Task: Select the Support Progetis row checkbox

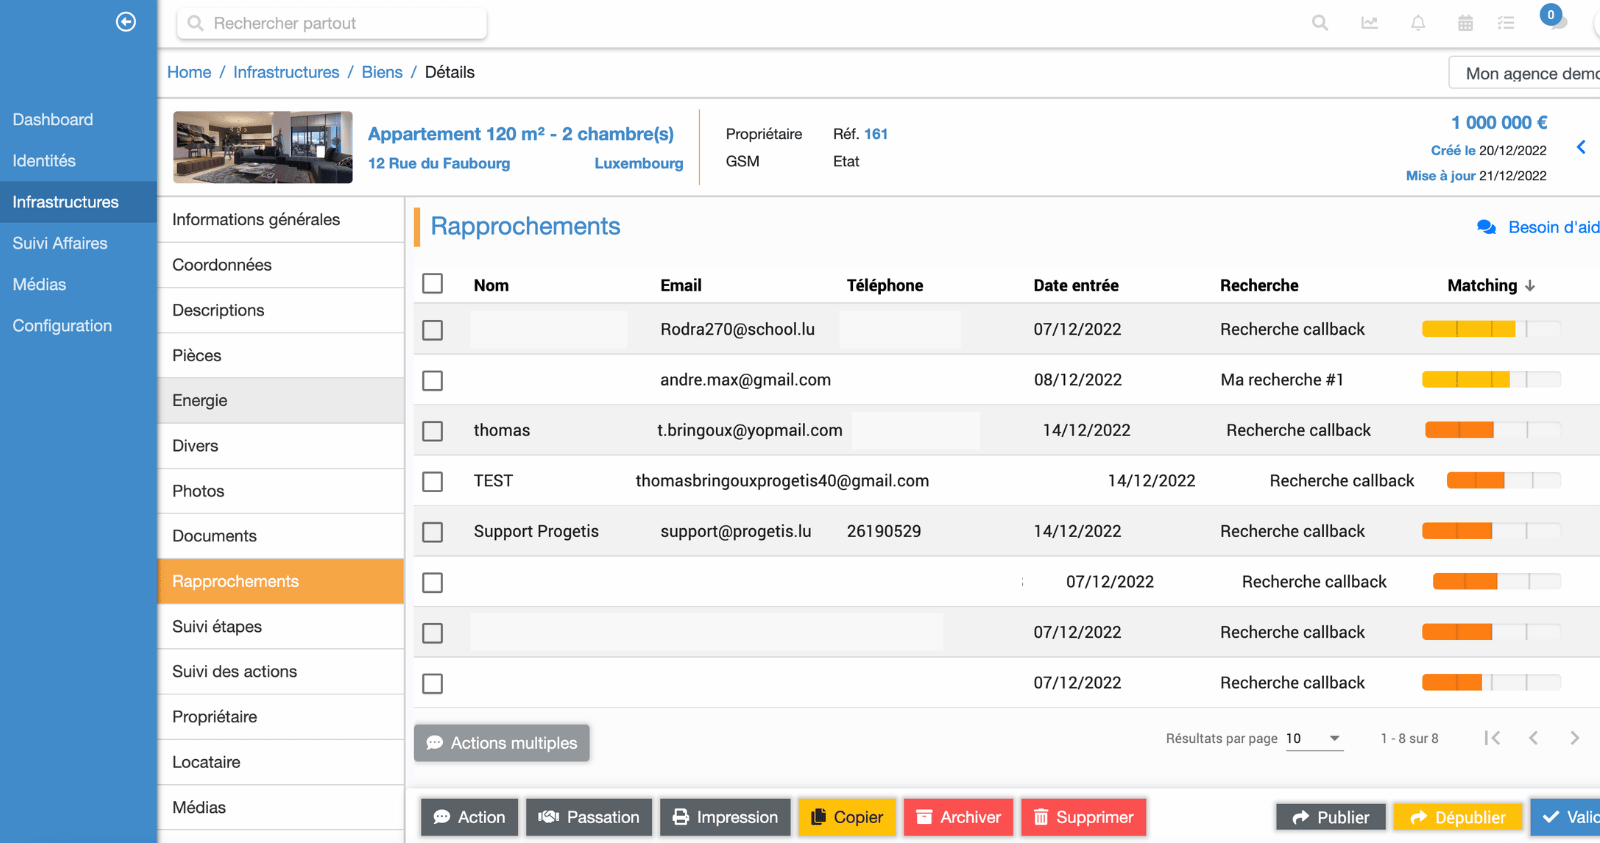Action: (x=433, y=532)
